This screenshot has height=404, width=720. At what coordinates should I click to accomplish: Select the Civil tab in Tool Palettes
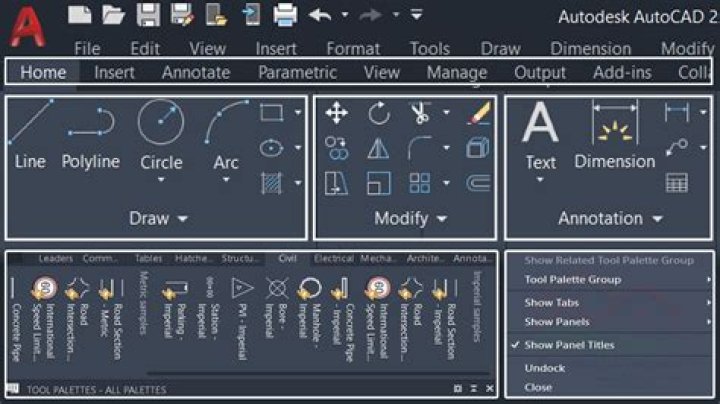(287, 258)
